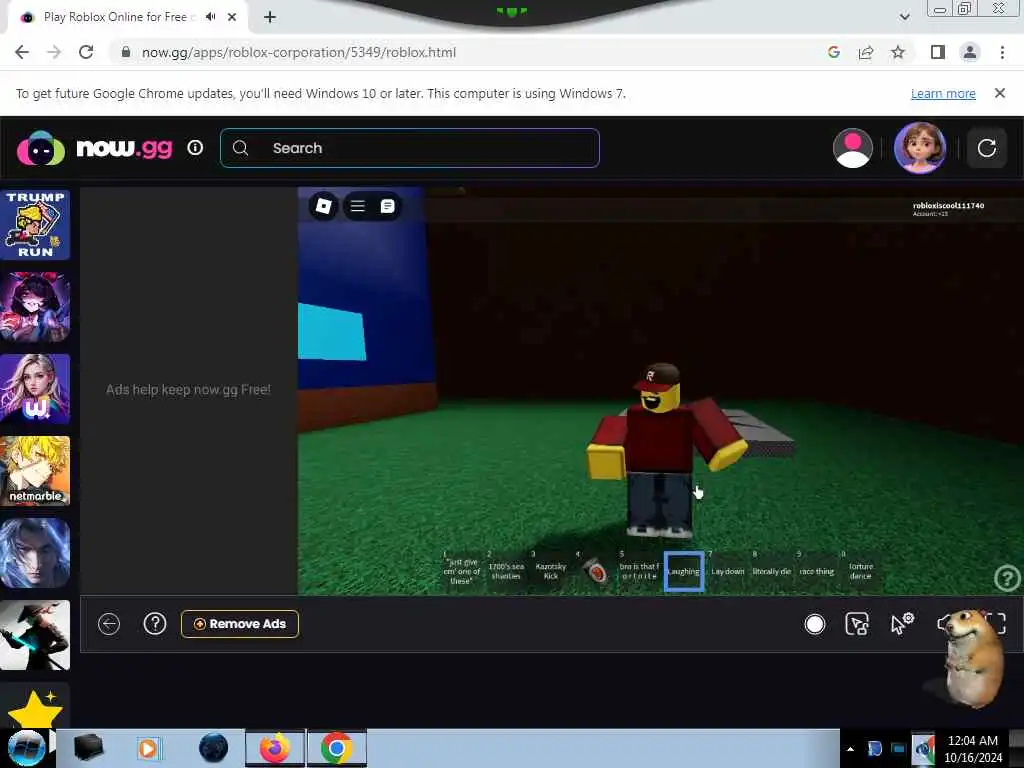Select the "bro is that fortnite" hotbar slot
Screen dimensions: 1024x768
(639, 571)
